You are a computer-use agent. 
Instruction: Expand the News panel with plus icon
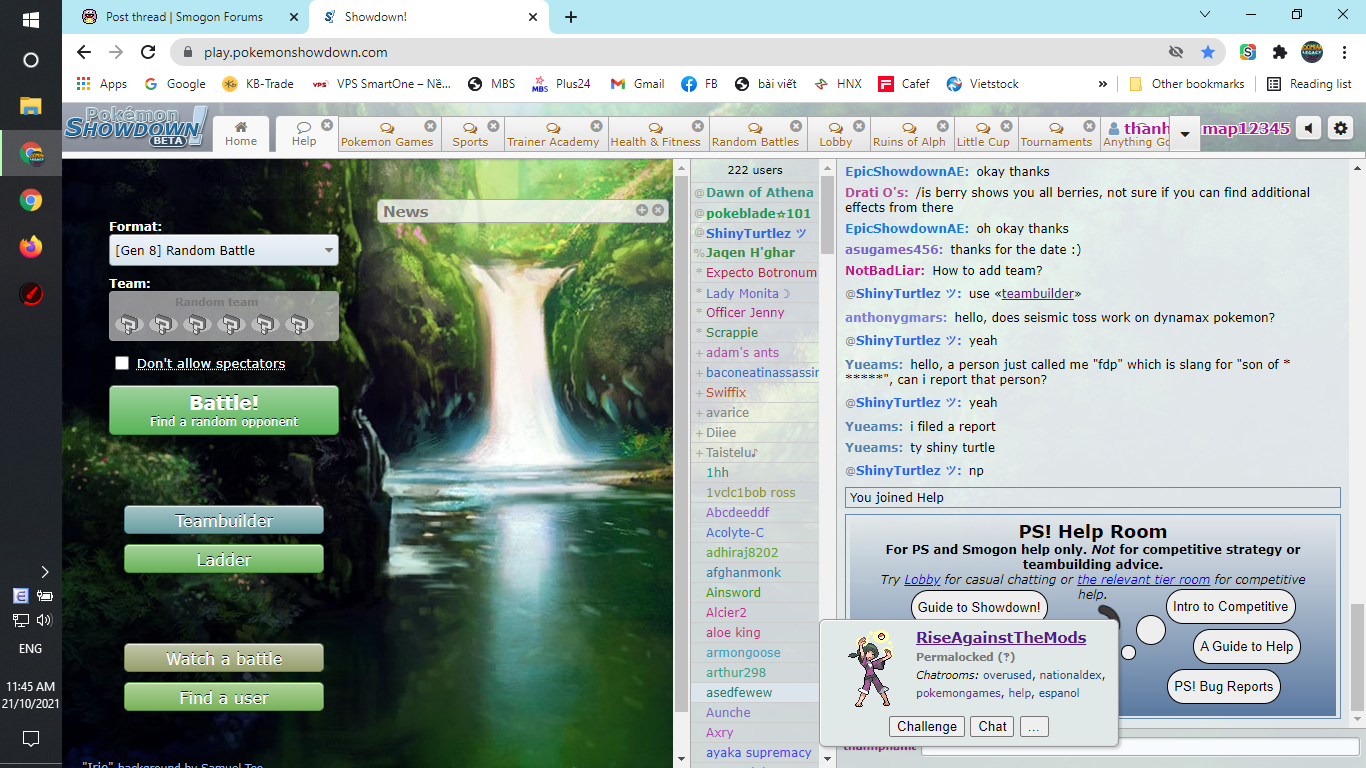point(642,210)
